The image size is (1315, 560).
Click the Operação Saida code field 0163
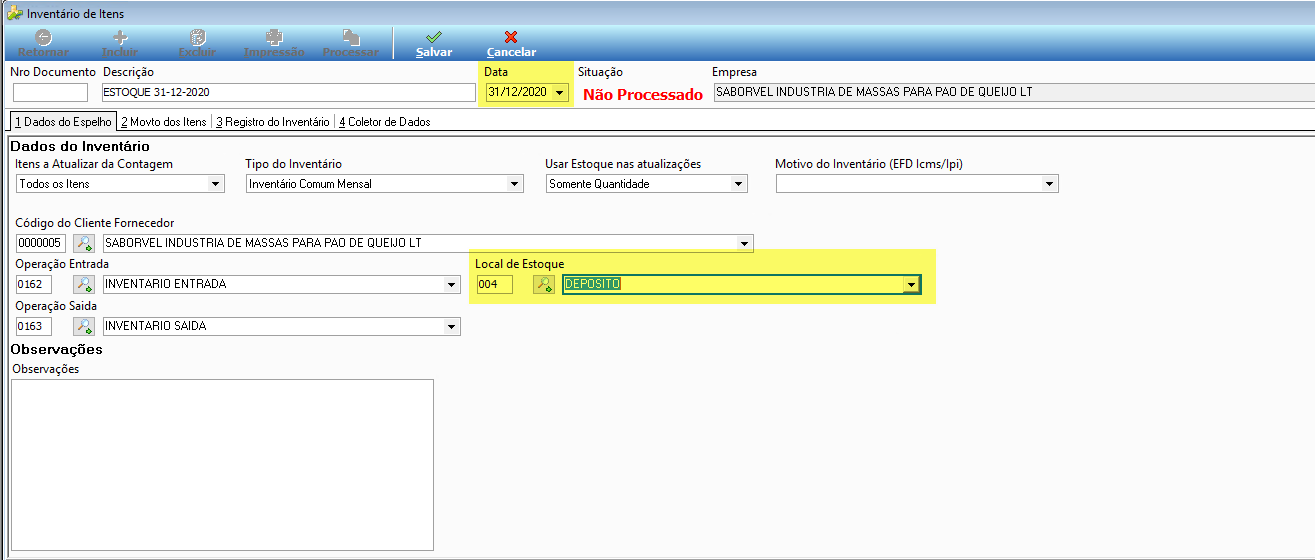(34, 326)
